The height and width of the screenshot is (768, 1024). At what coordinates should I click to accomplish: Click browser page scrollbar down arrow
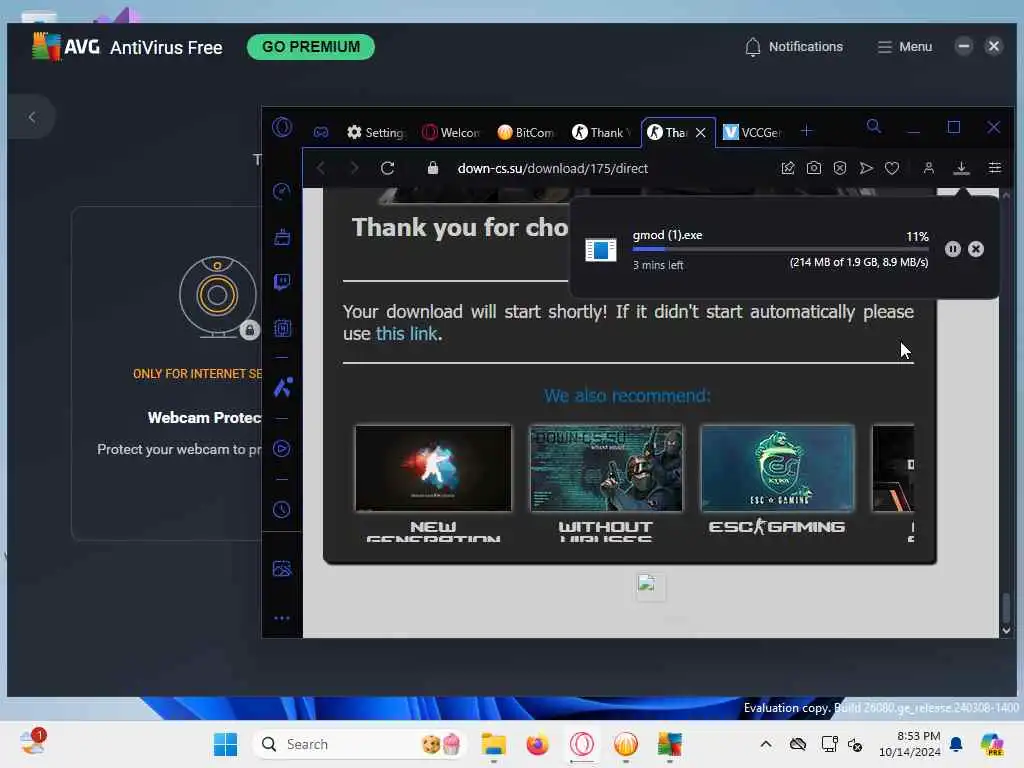click(1006, 631)
